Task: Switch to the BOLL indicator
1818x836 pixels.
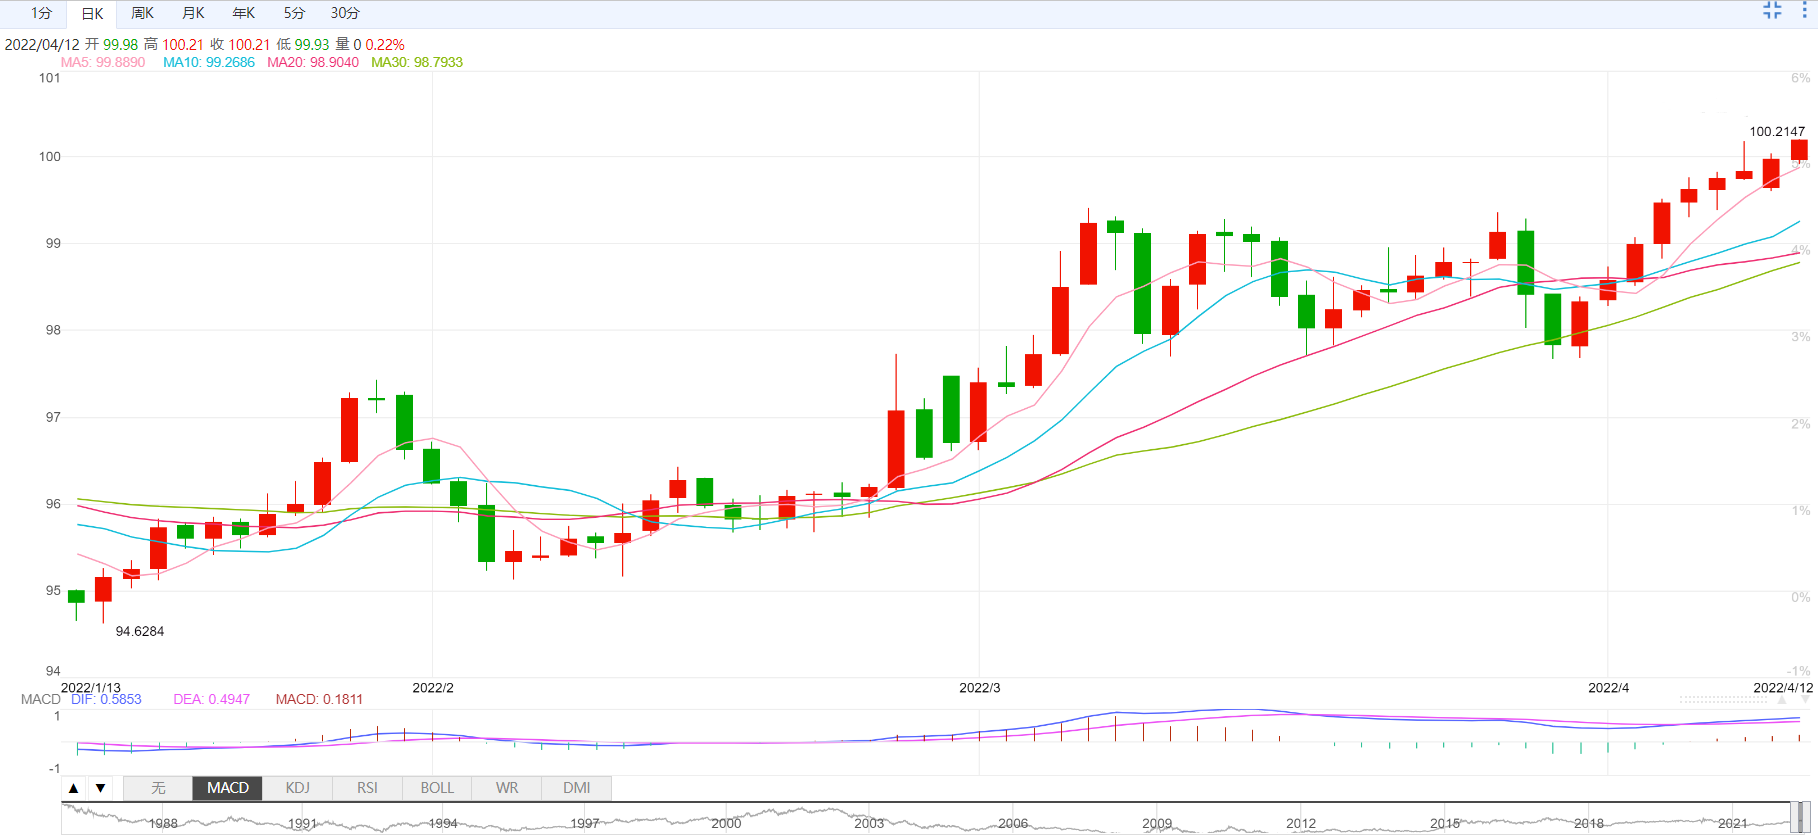Action: point(437,788)
